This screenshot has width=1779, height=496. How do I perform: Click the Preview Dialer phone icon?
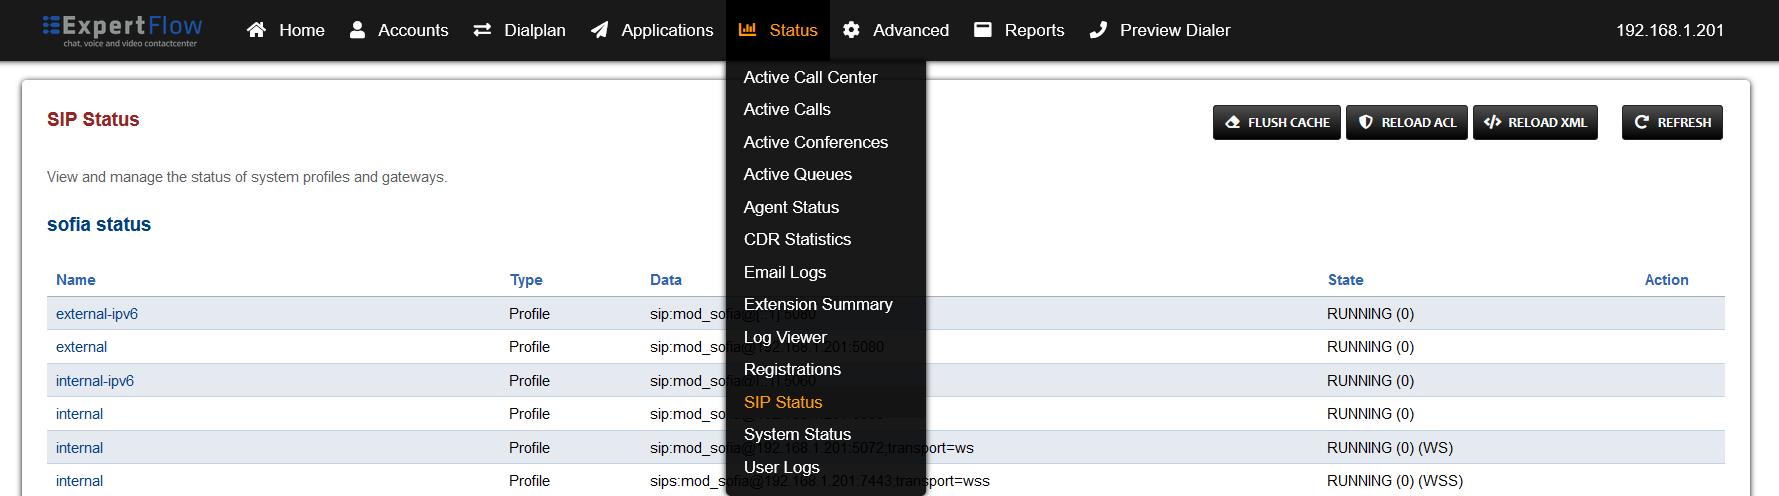point(1098,30)
